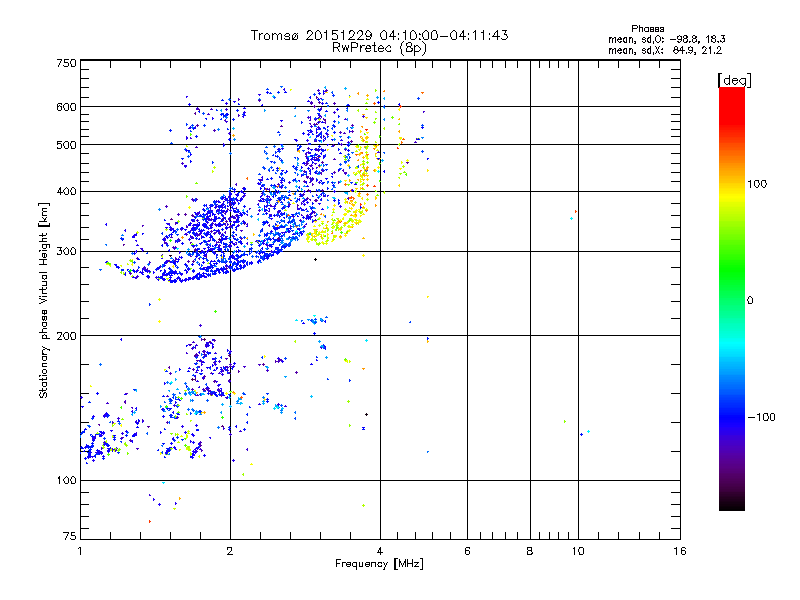The width and height of the screenshot is (800, 600).
Task: Click the y-axis tick label '200'
Action: [66, 336]
